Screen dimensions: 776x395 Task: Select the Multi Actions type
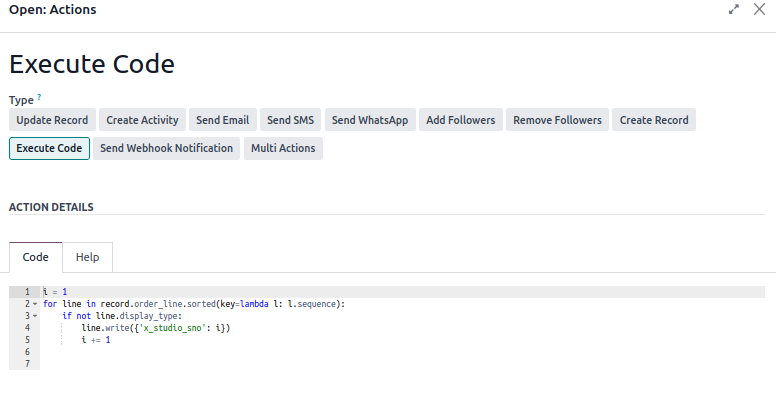tap(283, 148)
